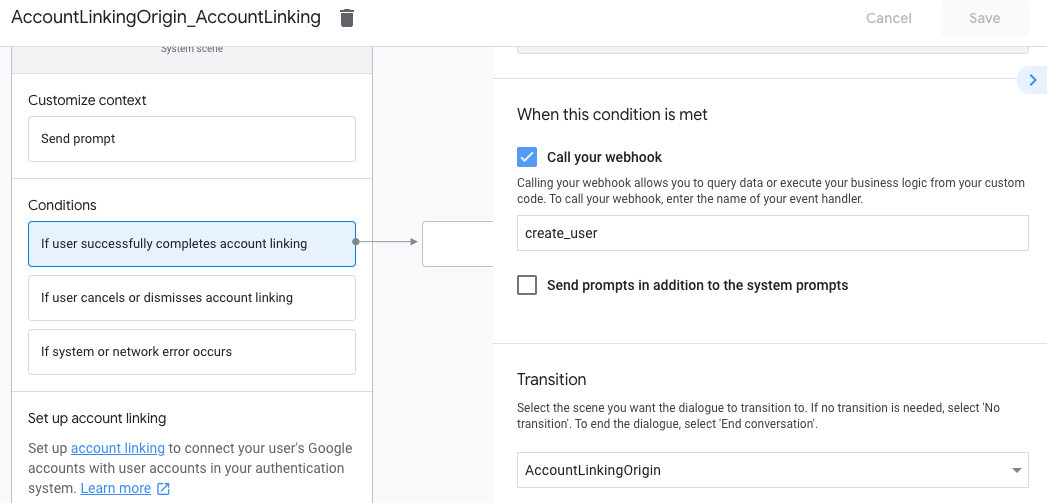Click the arrow connector leading to the transition node

point(390,241)
